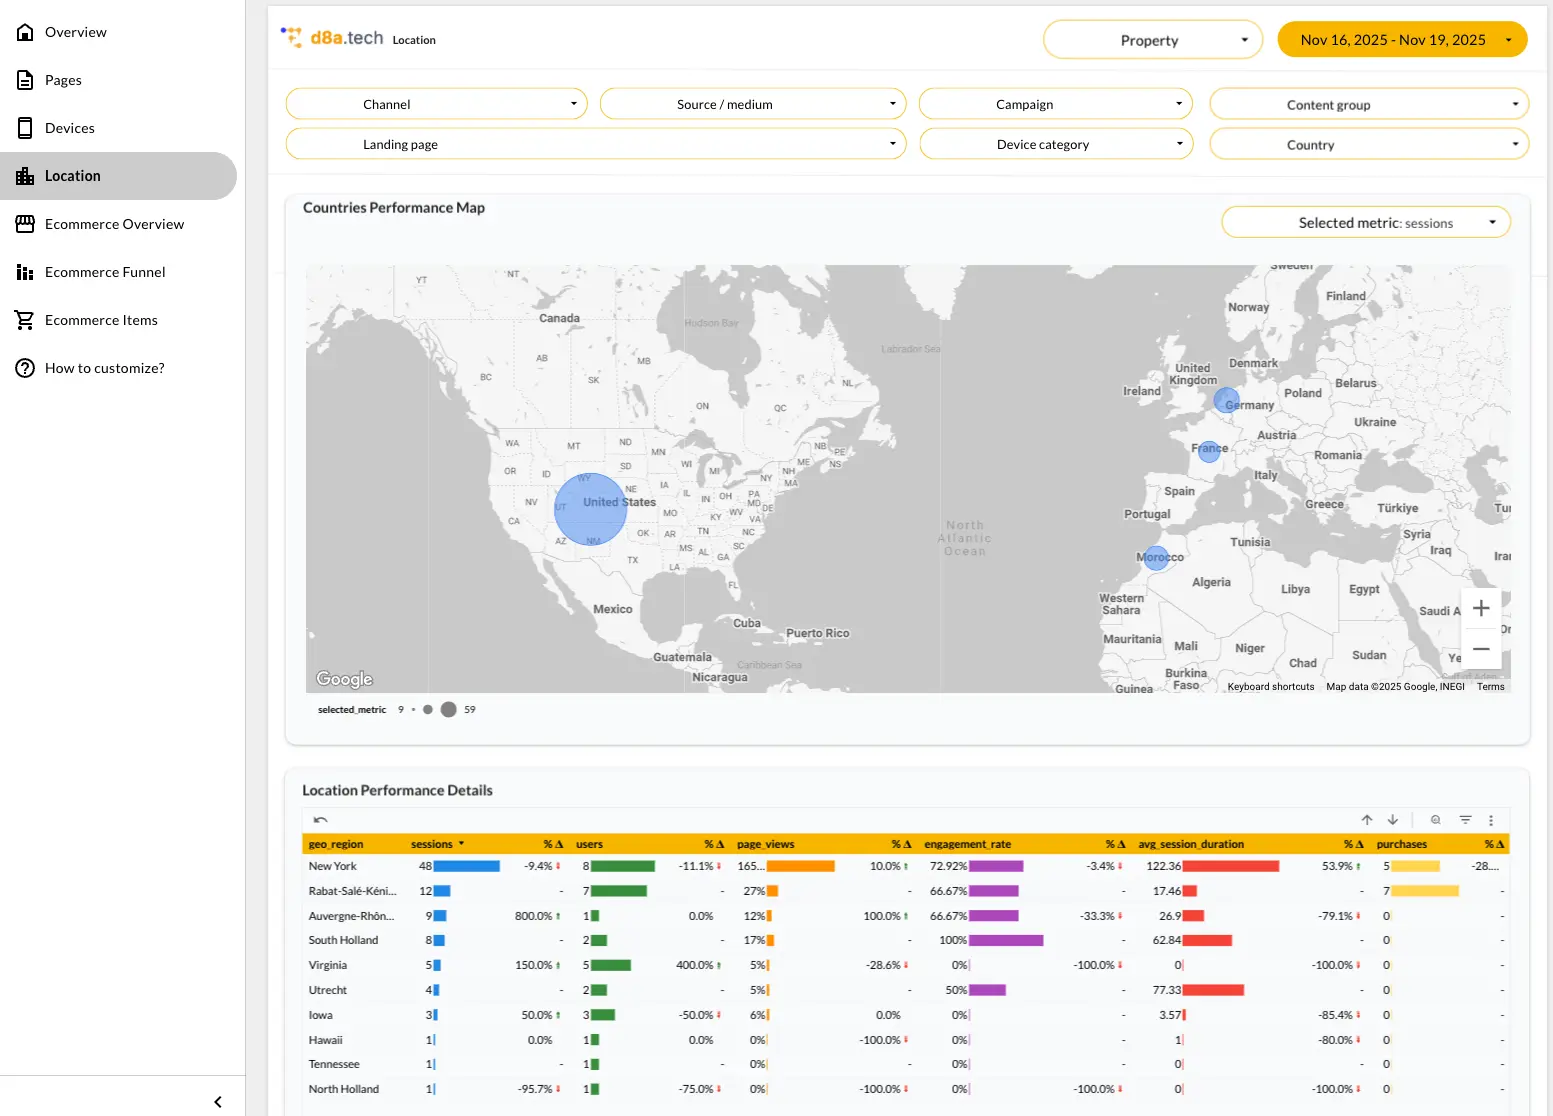Go to the Ecommerce Funnel page
The width and height of the screenshot is (1553, 1116).
coord(105,272)
